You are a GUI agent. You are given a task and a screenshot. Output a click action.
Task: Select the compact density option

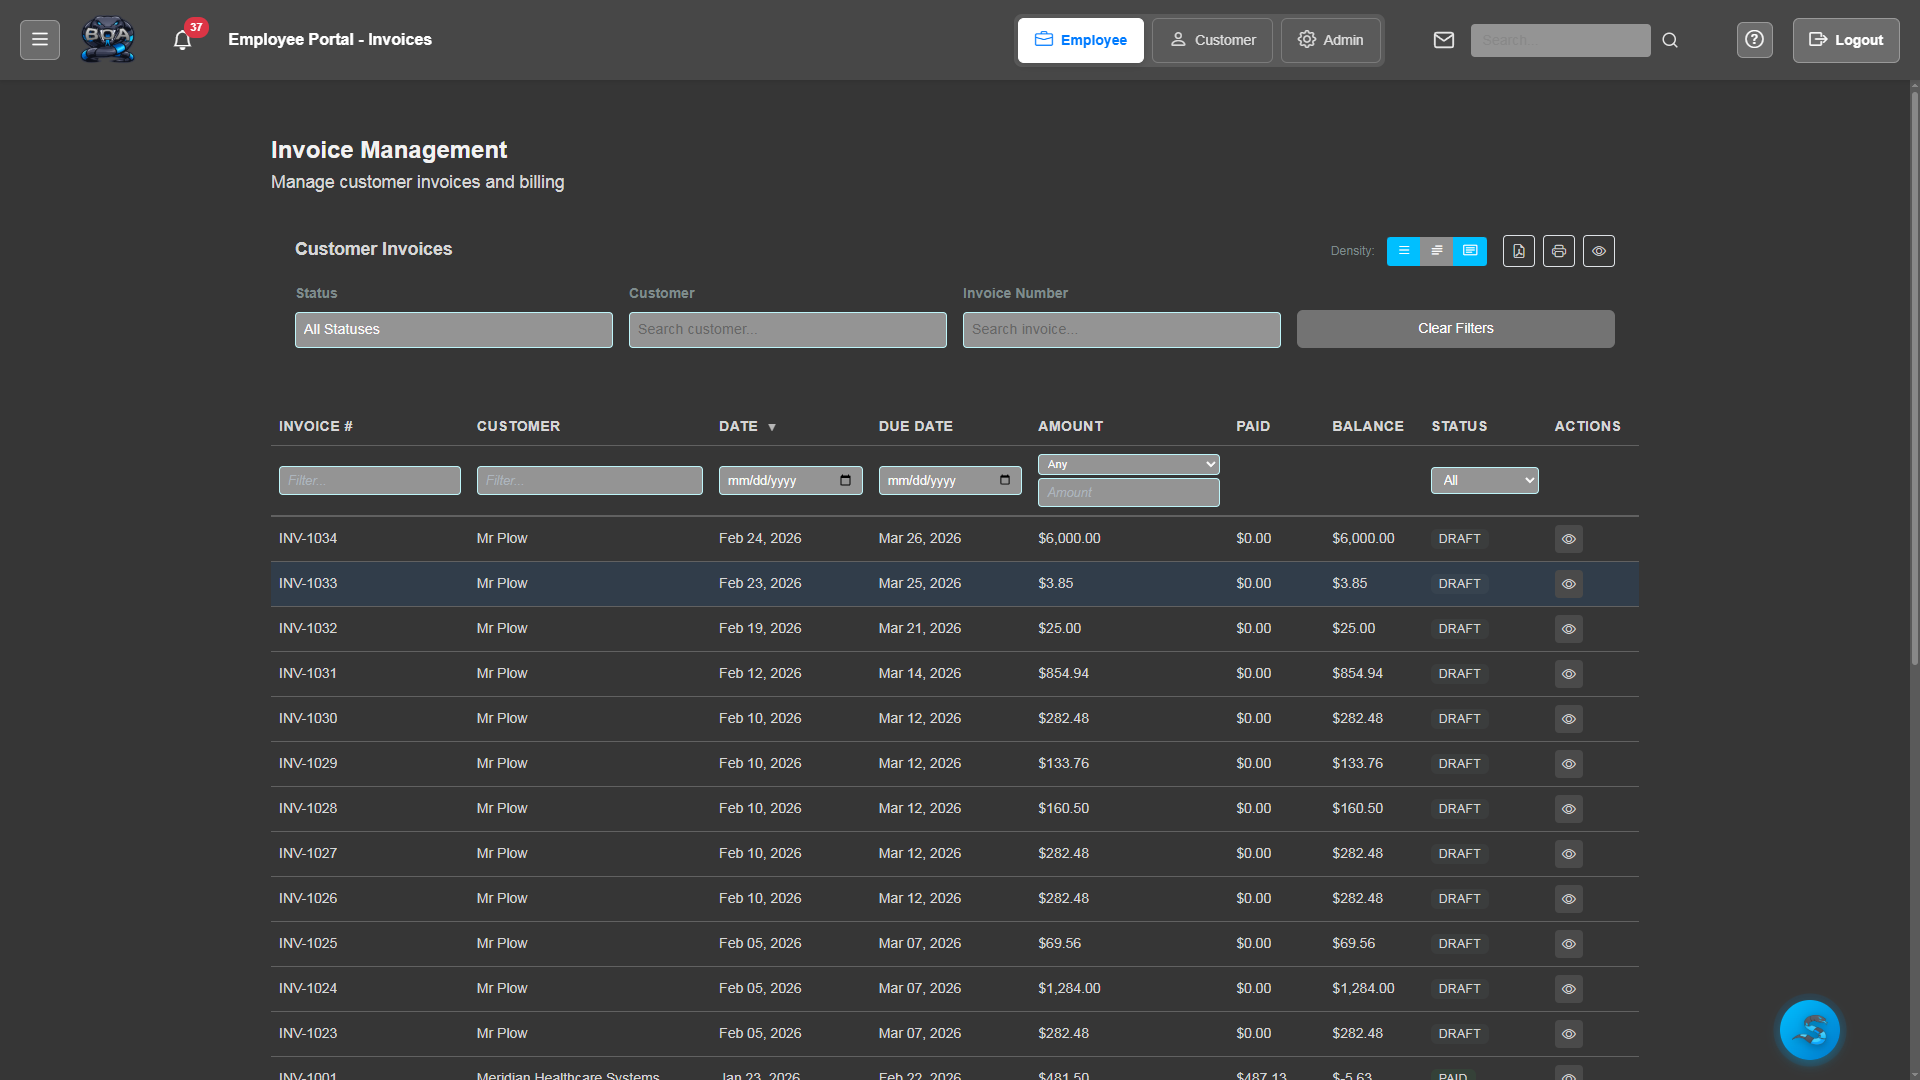pyautogui.click(x=1404, y=251)
